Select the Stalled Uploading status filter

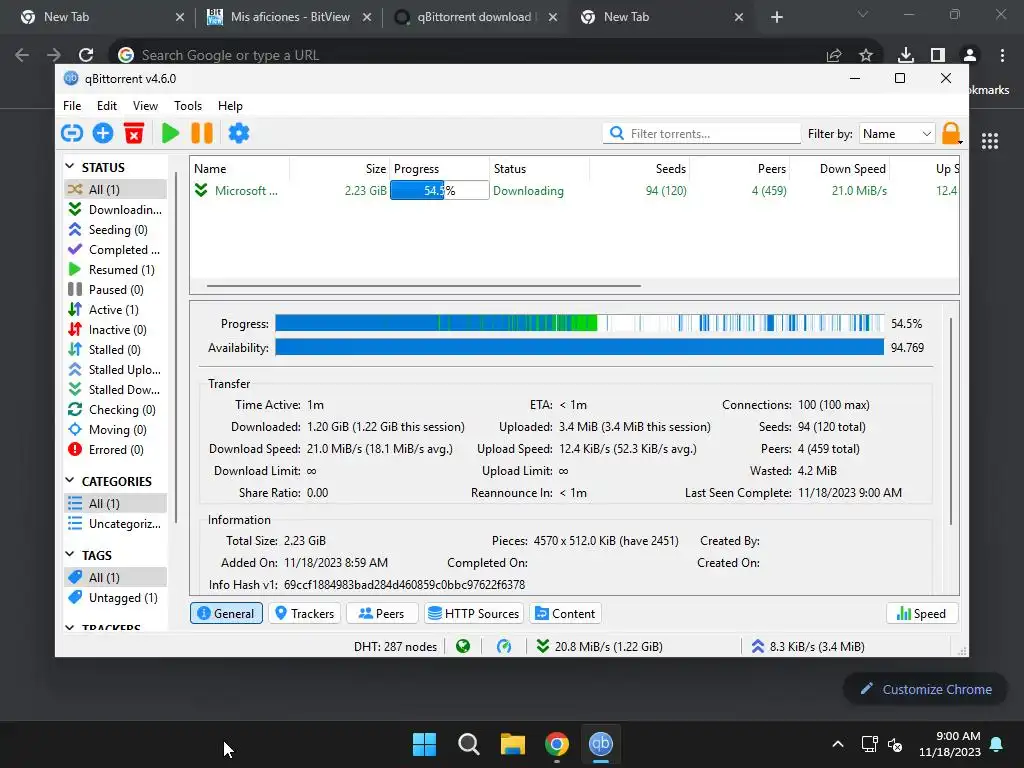click(x=116, y=370)
